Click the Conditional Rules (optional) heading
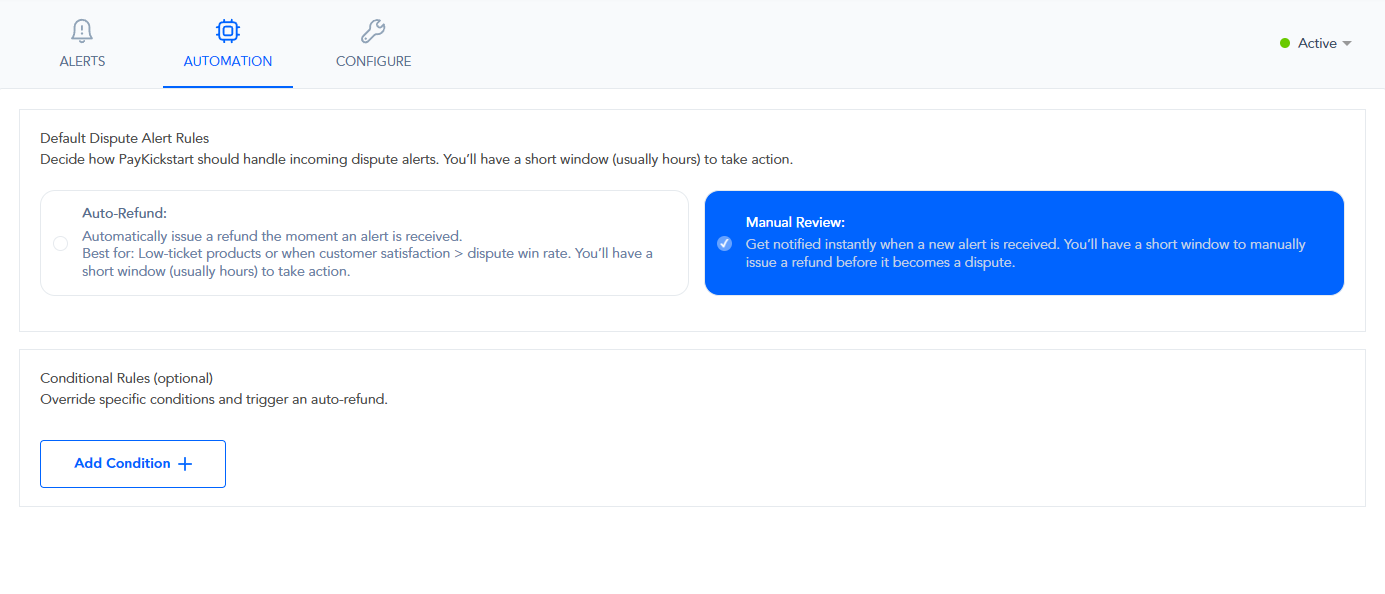Image resolution: width=1385 pixels, height=594 pixels. coord(126,378)
